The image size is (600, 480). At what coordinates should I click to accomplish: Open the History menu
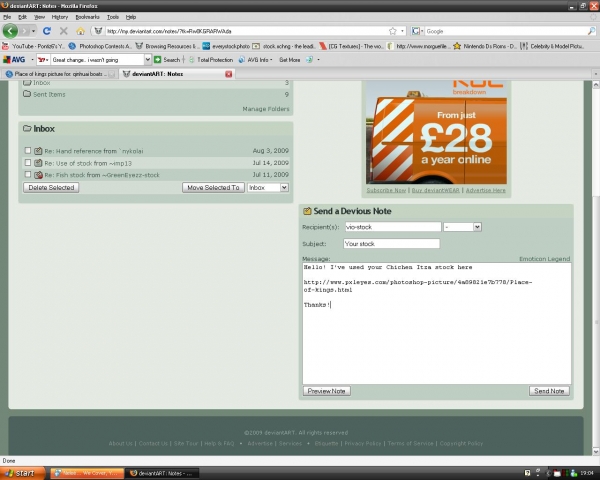coord(60,17)
